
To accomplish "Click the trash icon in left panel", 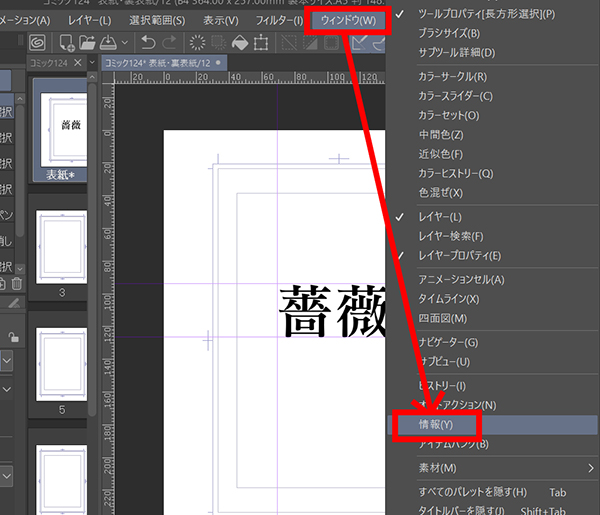I will click(16, 284).
